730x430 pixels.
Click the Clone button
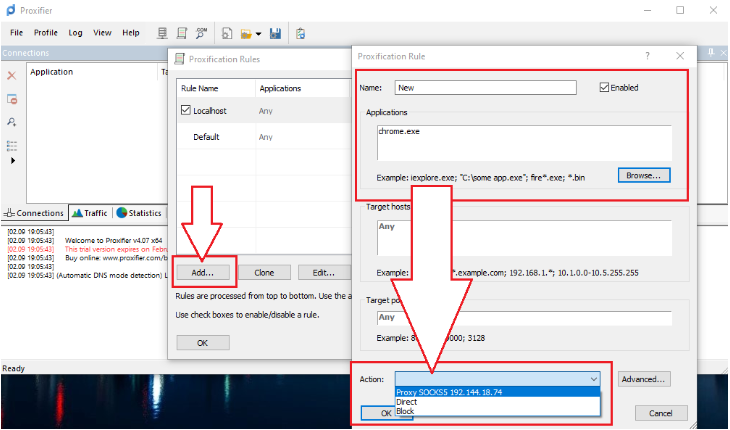[264, 272]
